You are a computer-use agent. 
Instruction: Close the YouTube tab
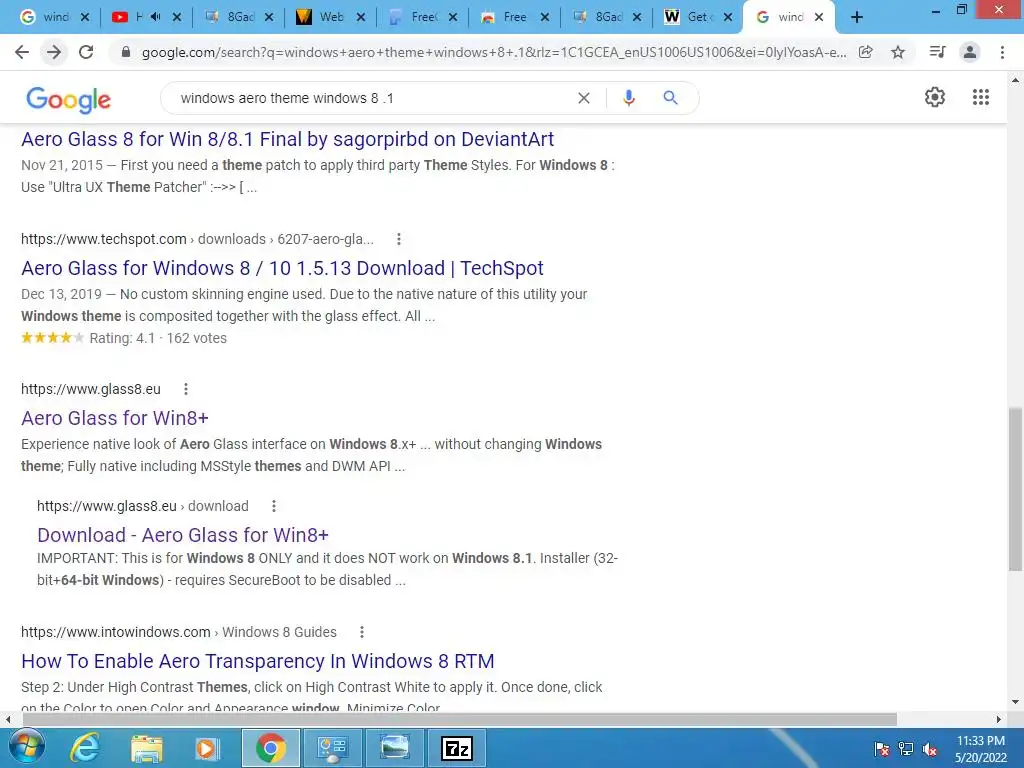point(177,17)
